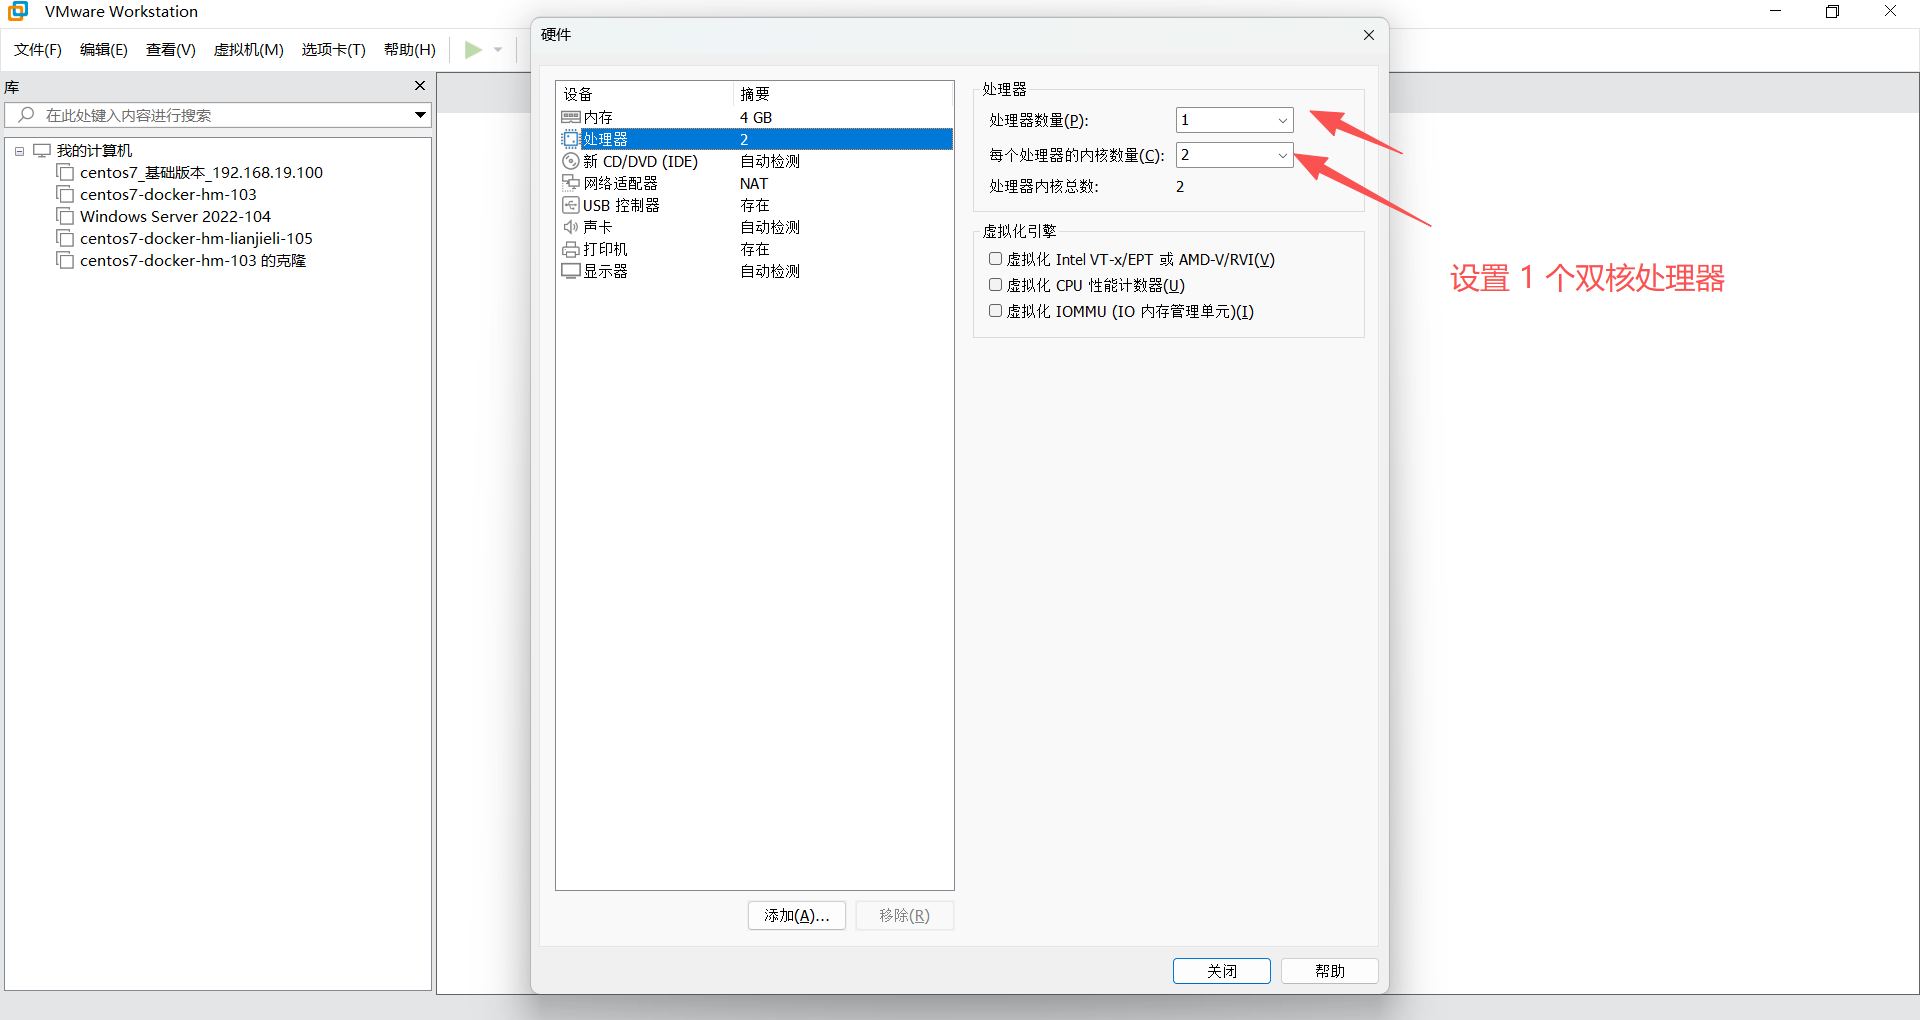Select the 声卡 device row

[x=755, y=227]
